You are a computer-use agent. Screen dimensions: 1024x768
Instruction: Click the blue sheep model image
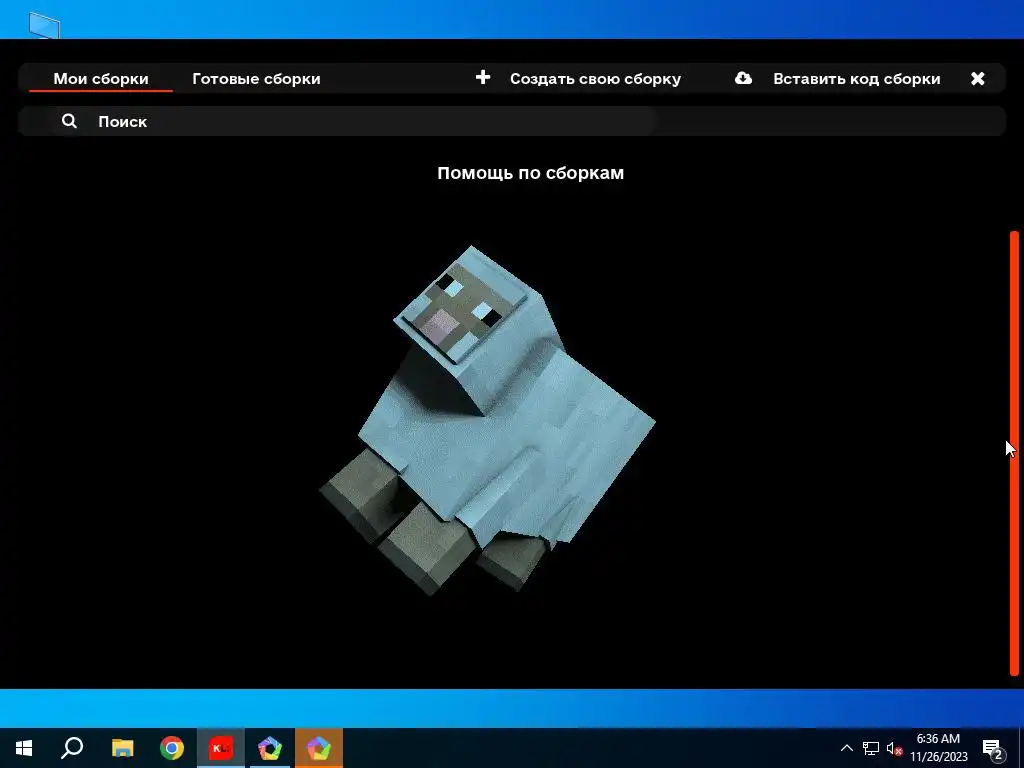point(487,420)
